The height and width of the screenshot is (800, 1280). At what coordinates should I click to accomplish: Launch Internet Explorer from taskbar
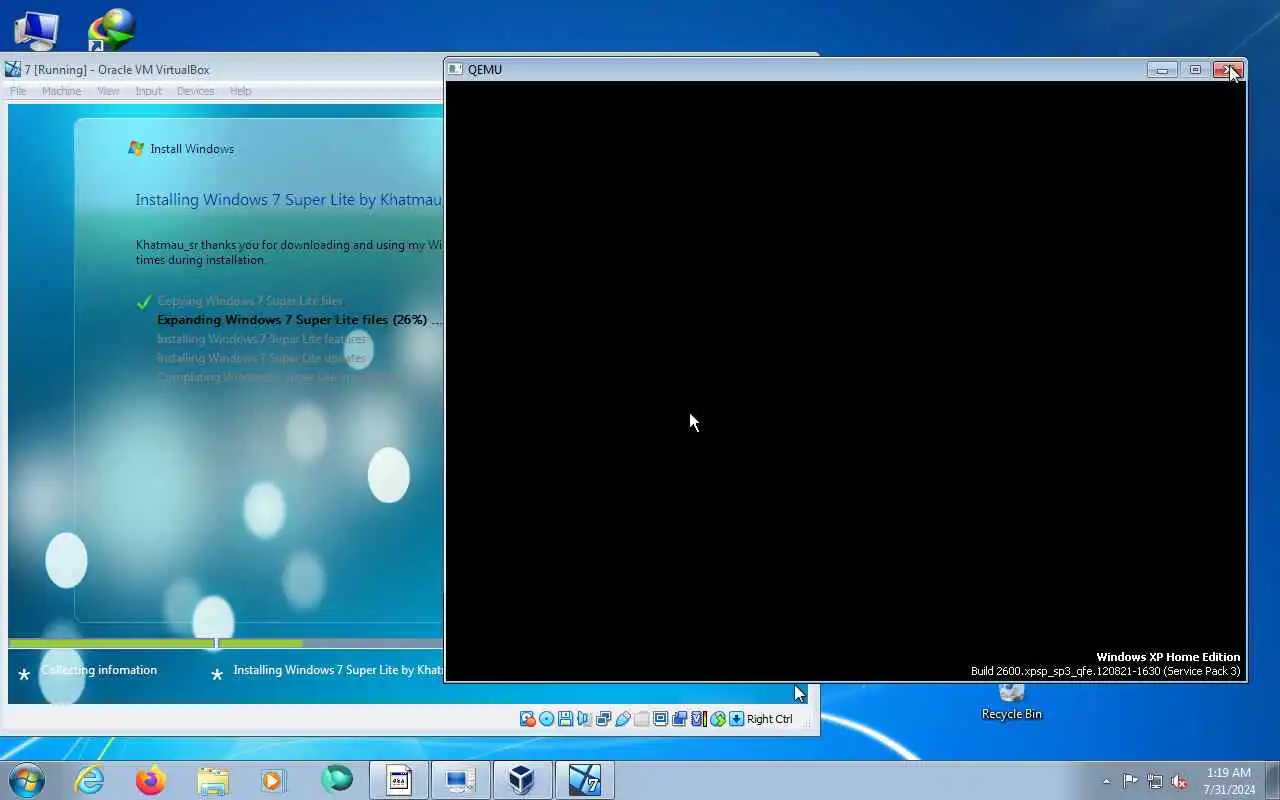point(90,780)
